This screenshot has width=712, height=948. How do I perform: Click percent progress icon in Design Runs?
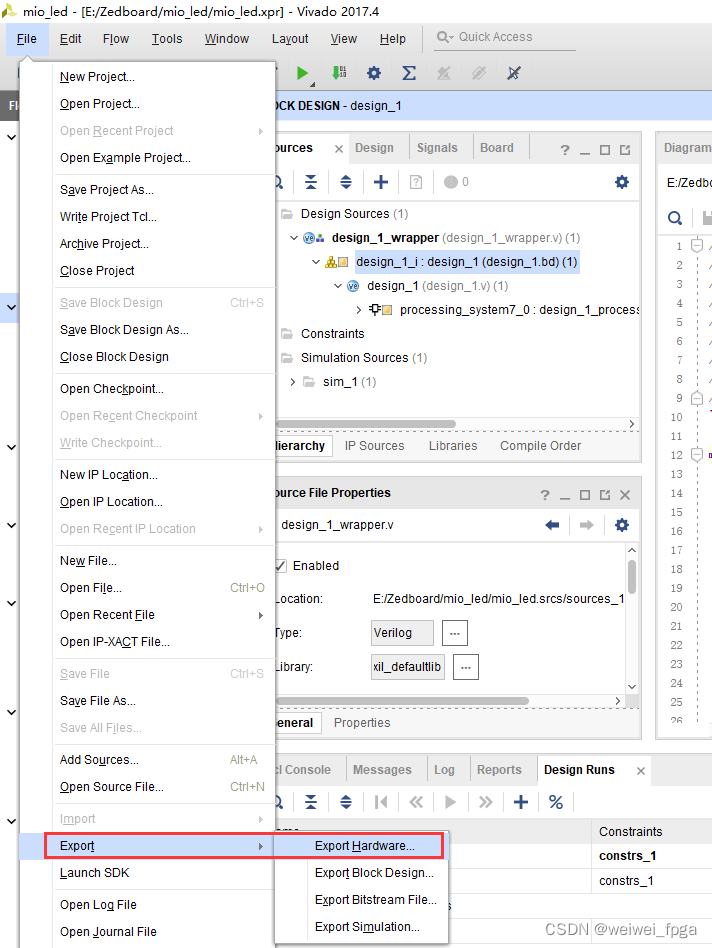click(x=556, y=802)
